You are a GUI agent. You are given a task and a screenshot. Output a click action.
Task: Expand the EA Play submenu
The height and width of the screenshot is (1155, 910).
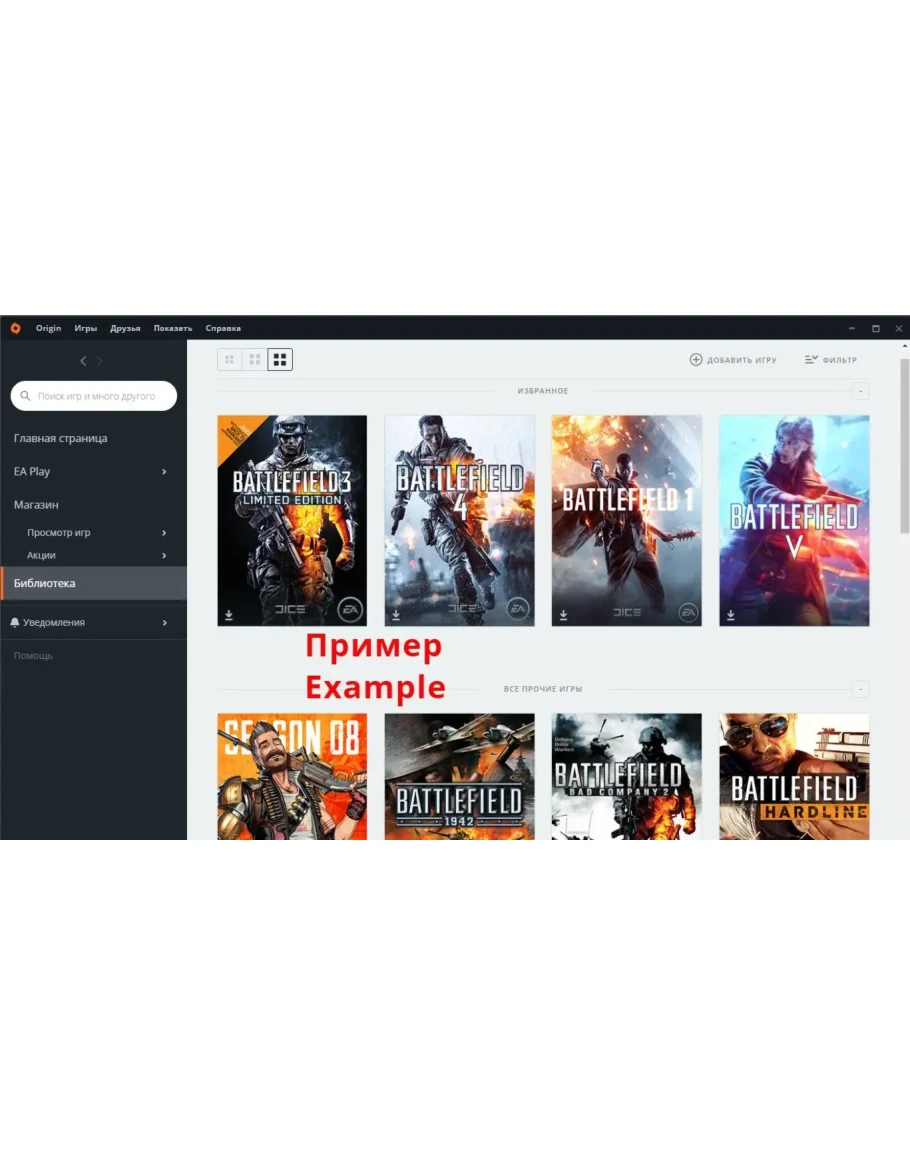pyautogui.click(x=164, y=472)
